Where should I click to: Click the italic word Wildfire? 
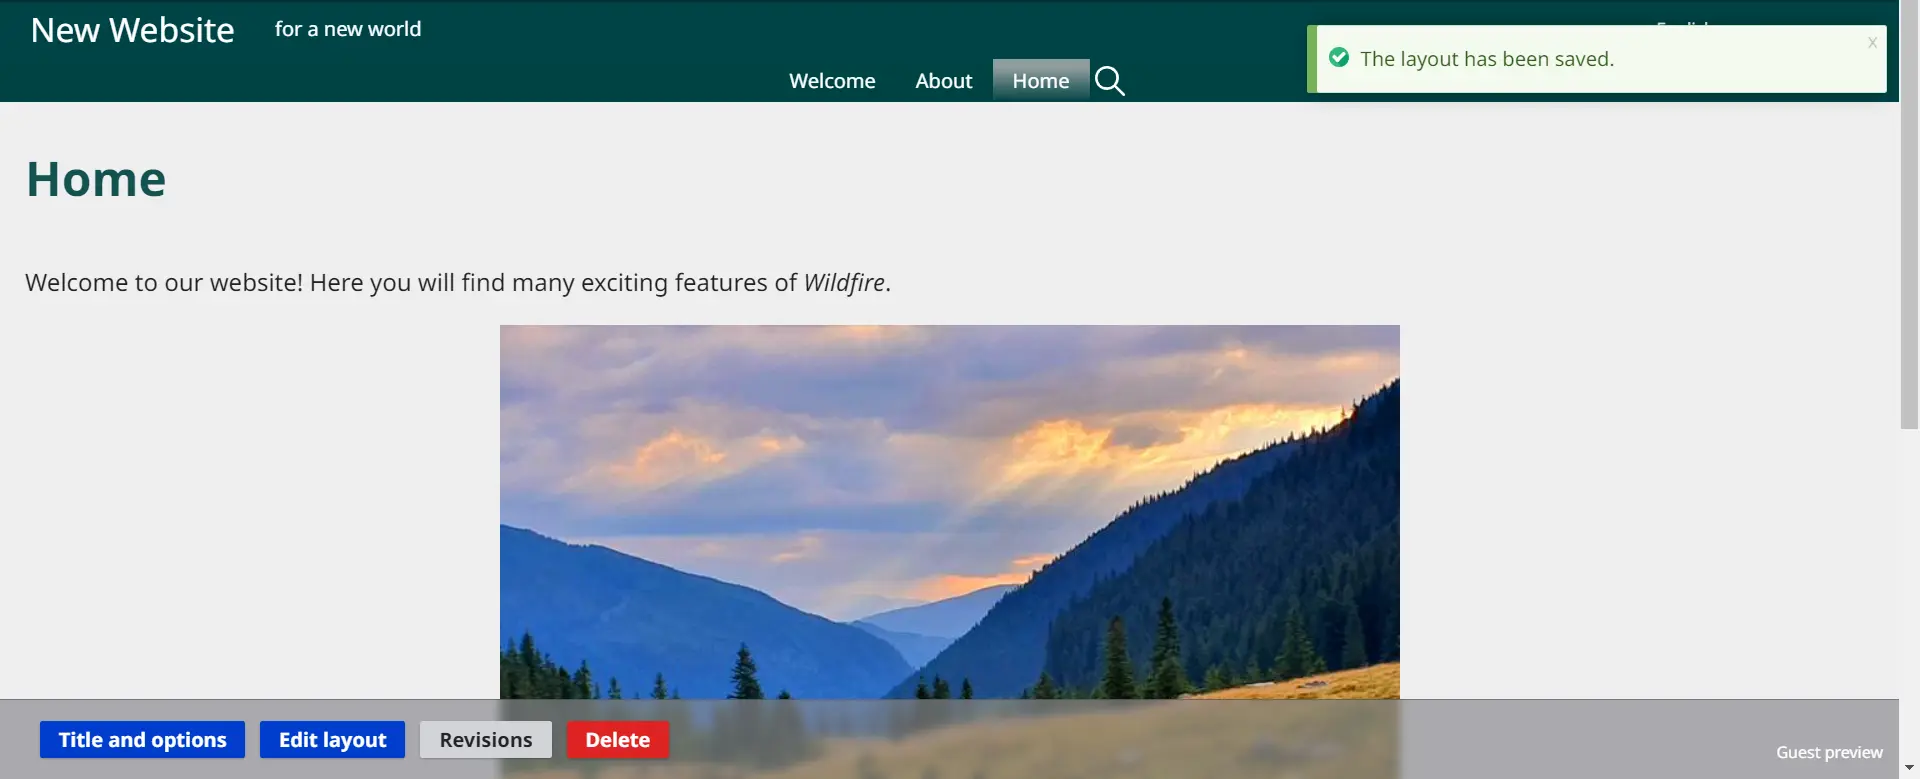coord(844,283)
